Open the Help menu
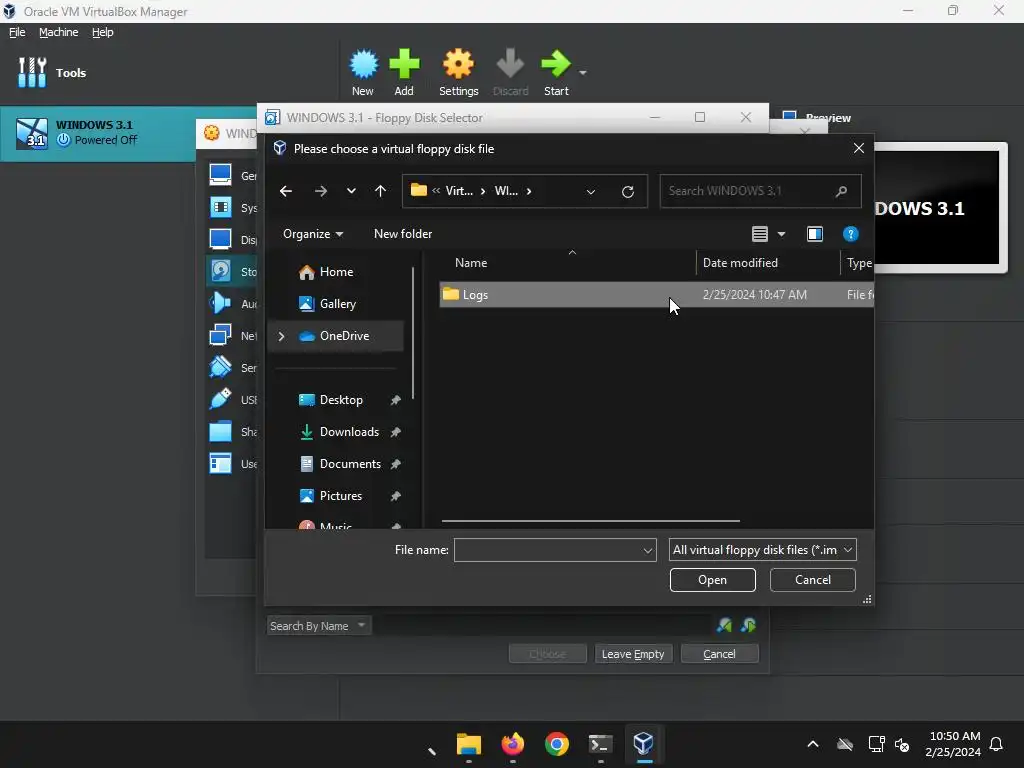Viewport: 1024px width, 768px height. [x=103, y=32]
